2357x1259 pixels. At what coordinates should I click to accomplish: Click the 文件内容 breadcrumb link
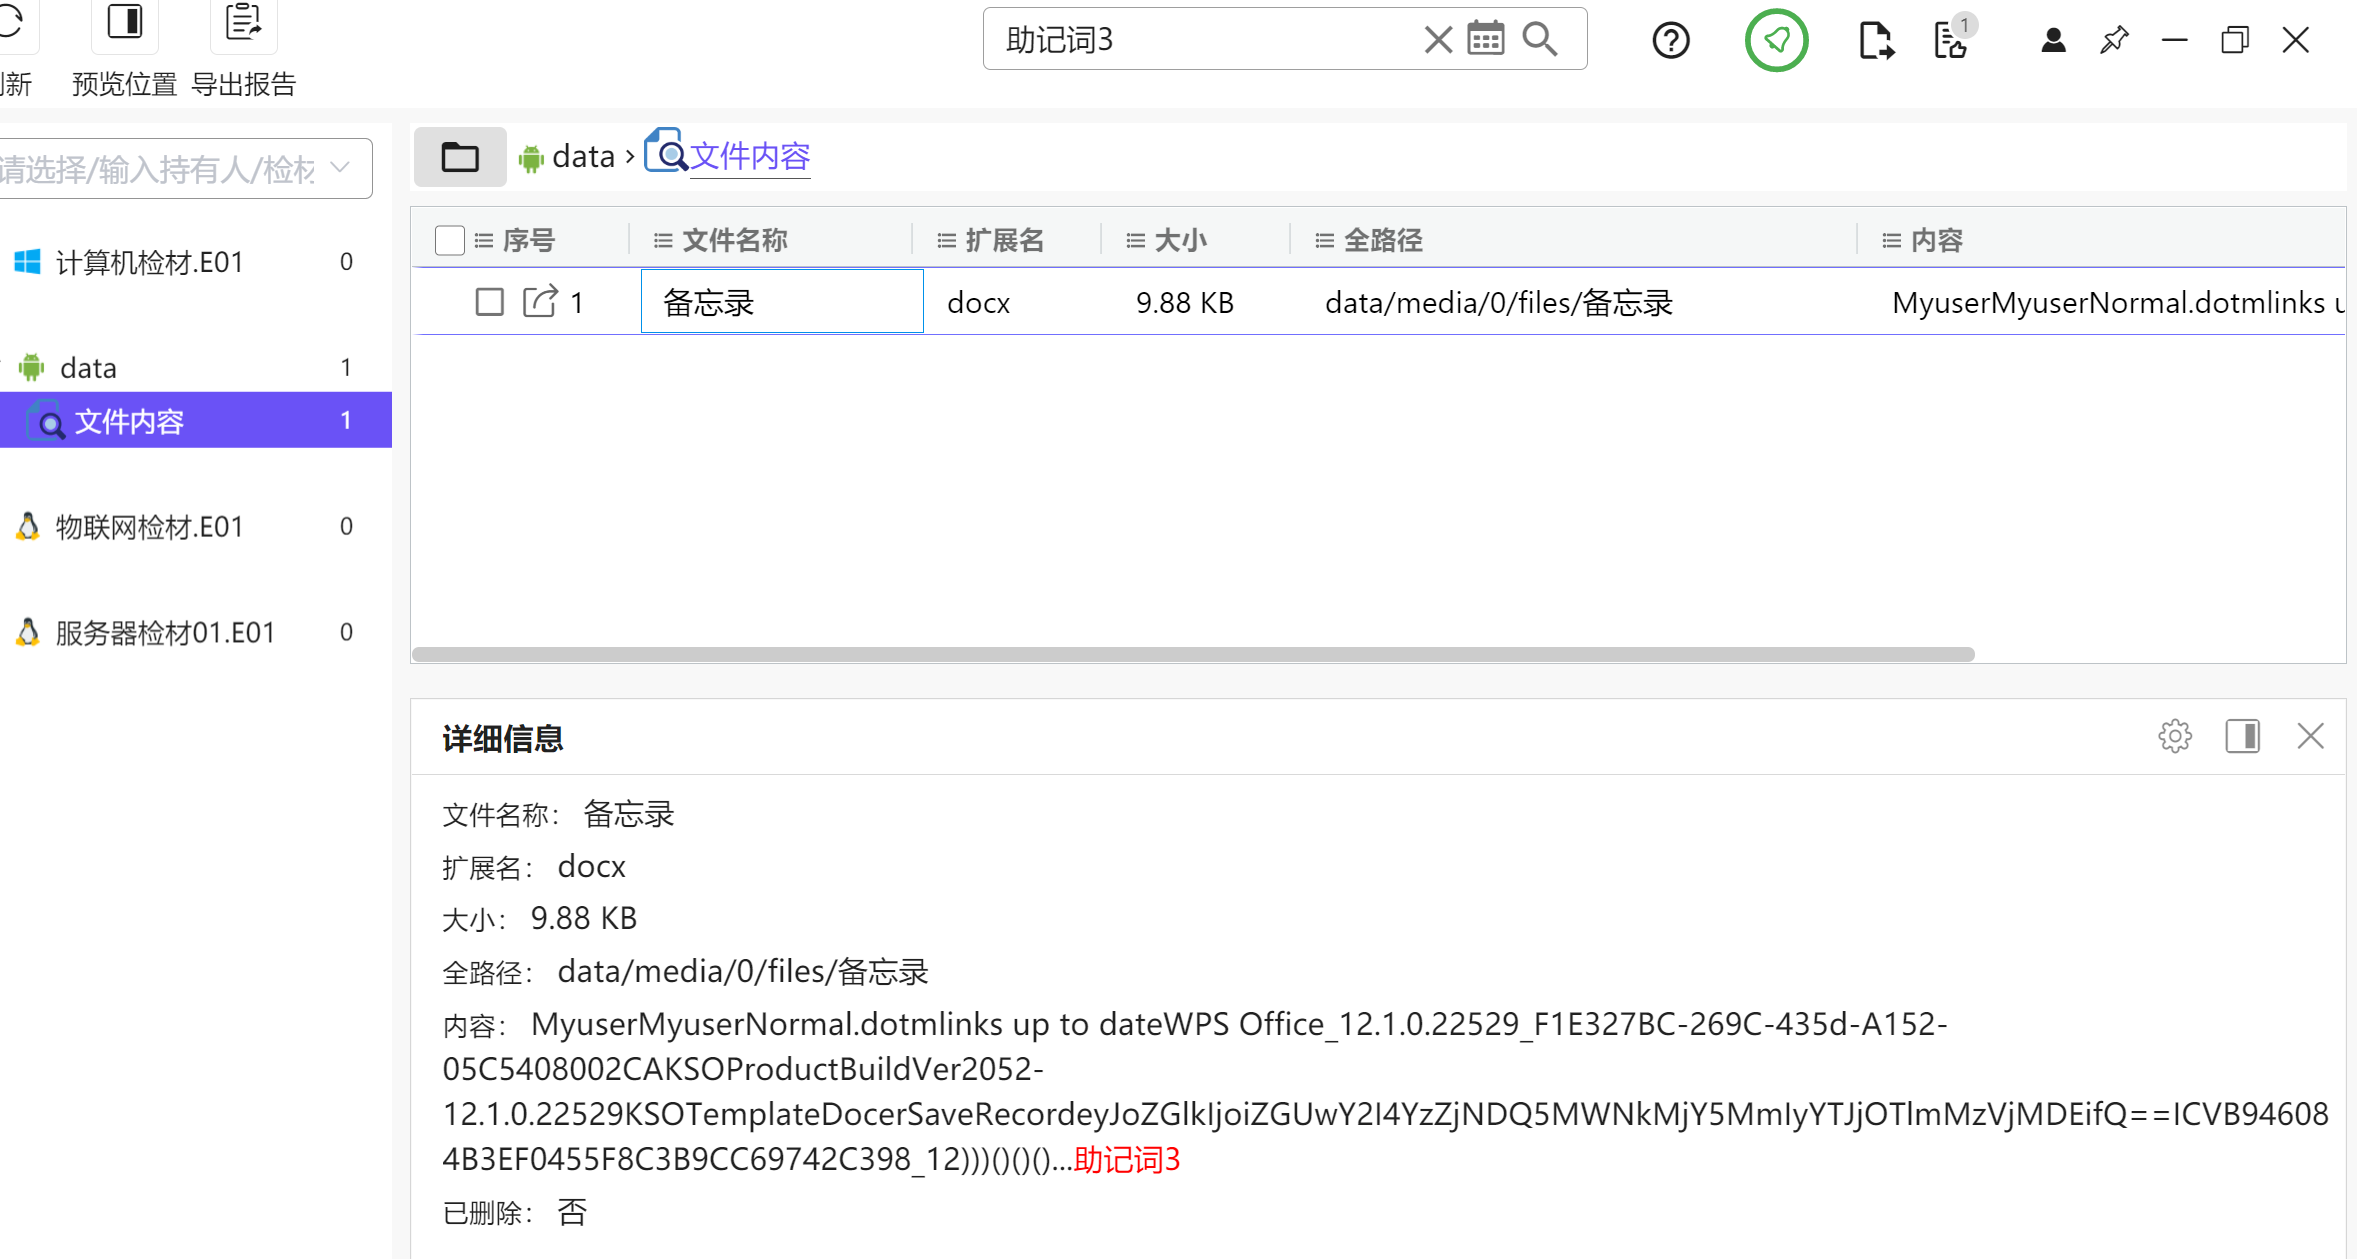pyautogui.click(x=749, y=156)
